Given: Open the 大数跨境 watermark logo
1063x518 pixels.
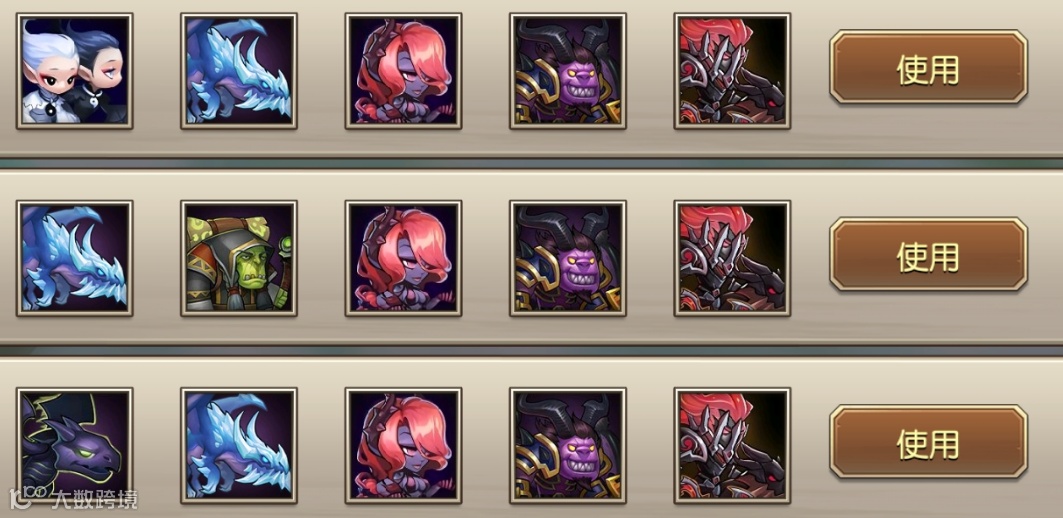Looking at the screenshot, I should 71,498.
